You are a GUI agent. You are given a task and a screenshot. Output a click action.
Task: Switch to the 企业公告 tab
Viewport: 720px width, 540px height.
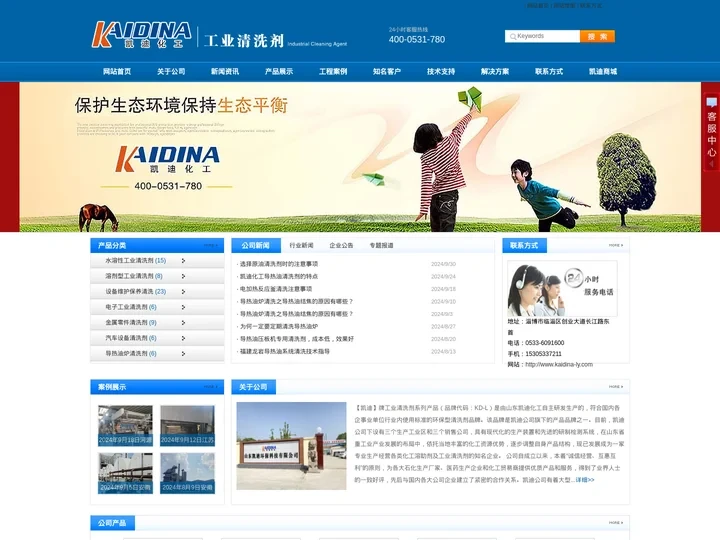click(x=341, y=246)
